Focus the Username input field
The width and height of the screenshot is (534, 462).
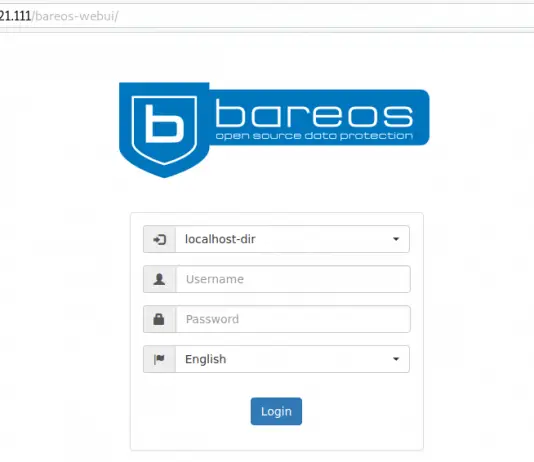pyautogui.click(x=293, y=279)
